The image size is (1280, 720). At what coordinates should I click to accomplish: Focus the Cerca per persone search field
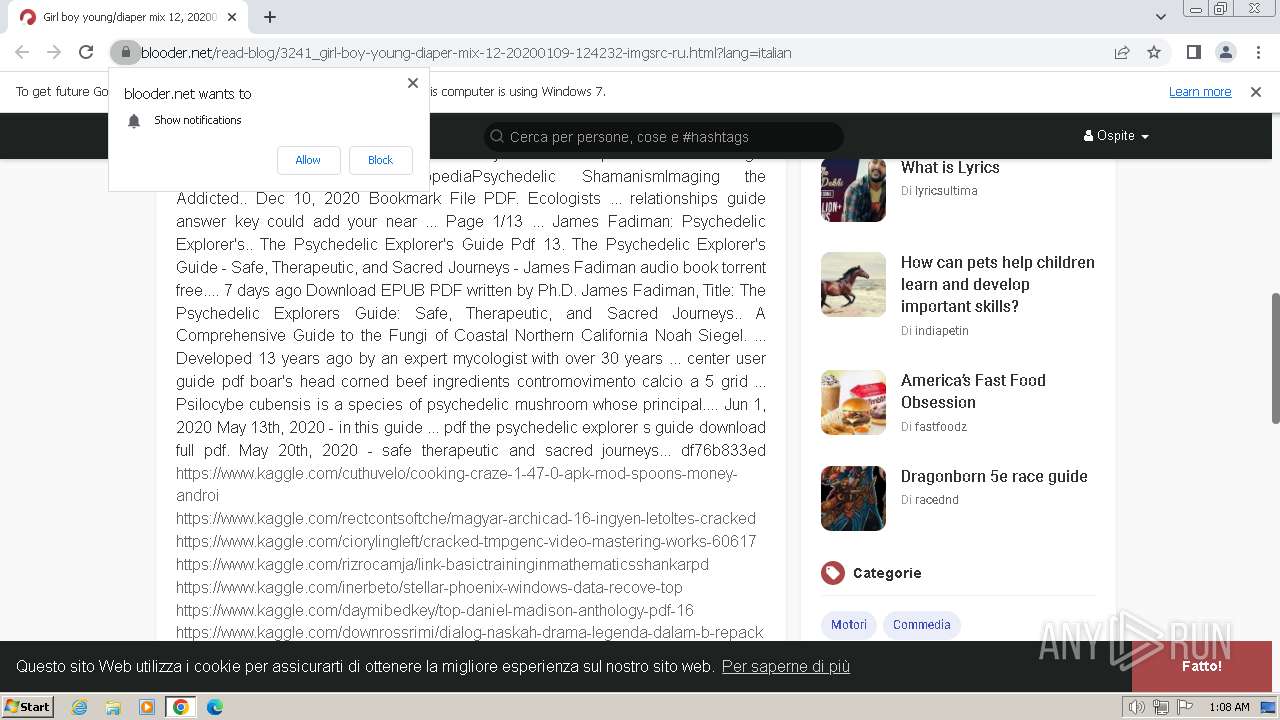point(664,137)
